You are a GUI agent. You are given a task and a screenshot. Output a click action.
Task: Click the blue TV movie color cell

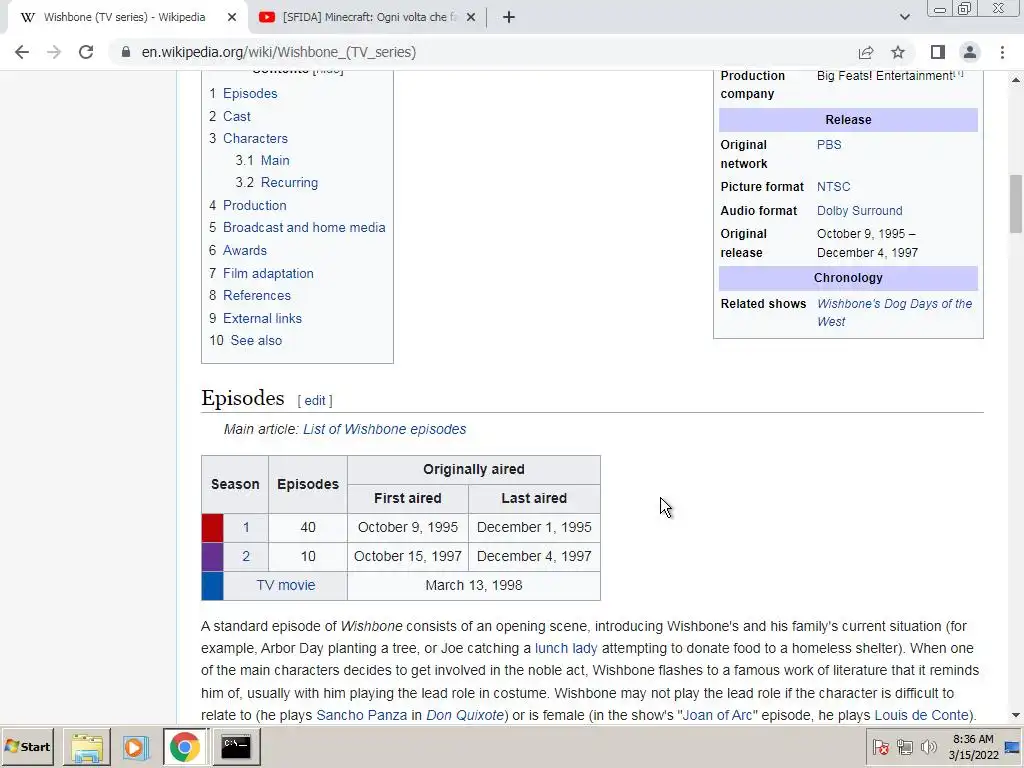click(212, 586)
